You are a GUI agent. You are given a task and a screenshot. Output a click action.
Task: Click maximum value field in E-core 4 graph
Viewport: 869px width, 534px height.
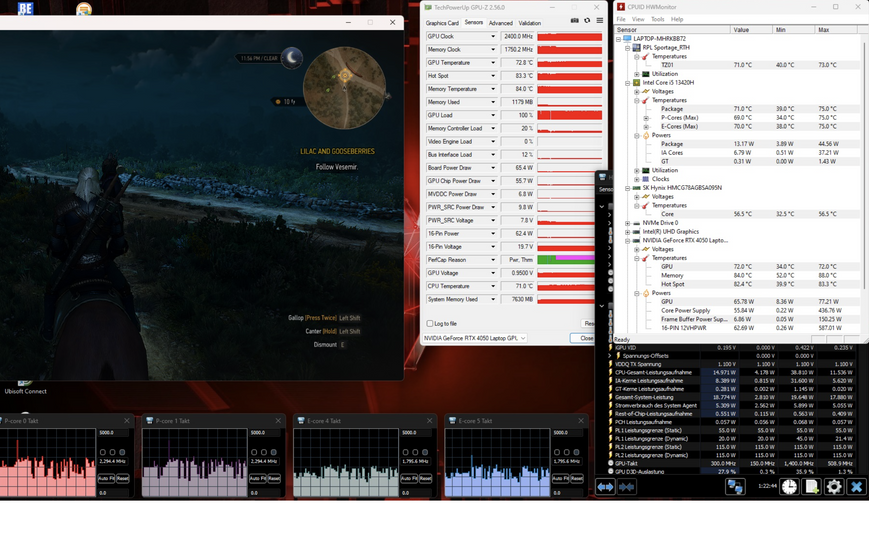point(416,433)
